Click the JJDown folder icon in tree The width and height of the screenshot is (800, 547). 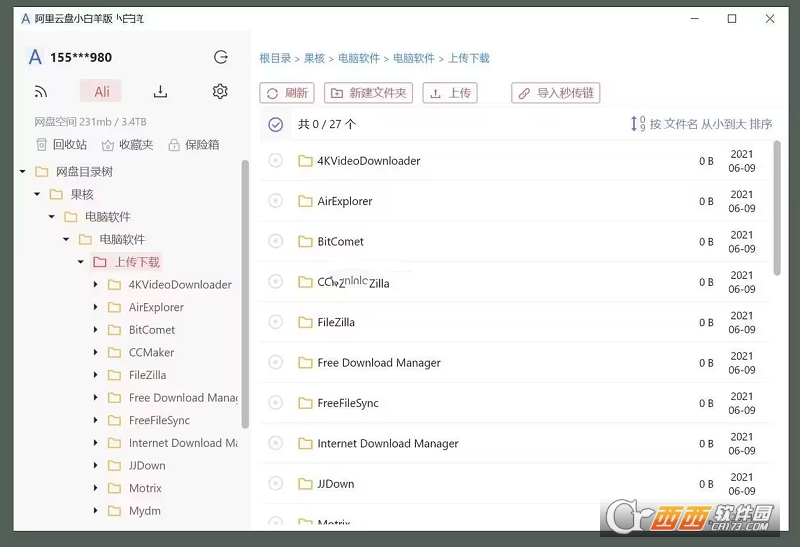tap(115, 465)
